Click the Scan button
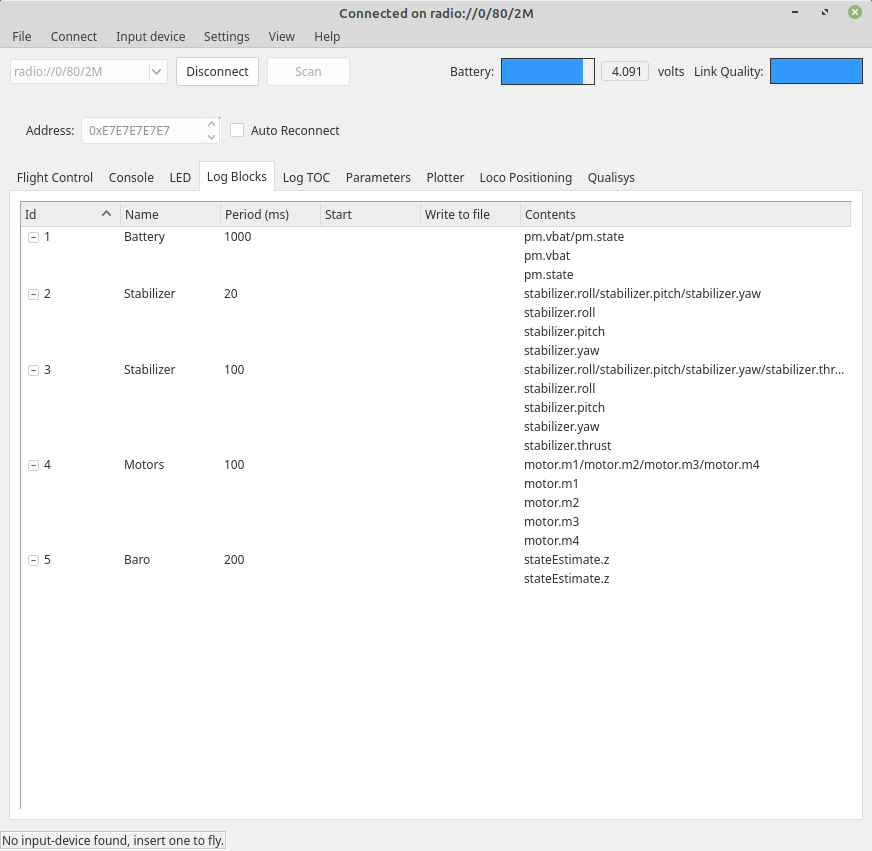Viewport: 872px width, 851px height. pos(308,72)
